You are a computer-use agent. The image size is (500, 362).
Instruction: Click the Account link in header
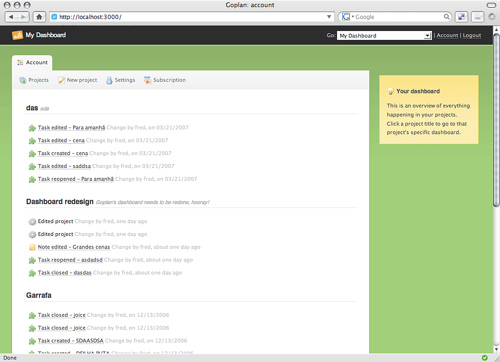pyautogui.click(x=447, y=35)
